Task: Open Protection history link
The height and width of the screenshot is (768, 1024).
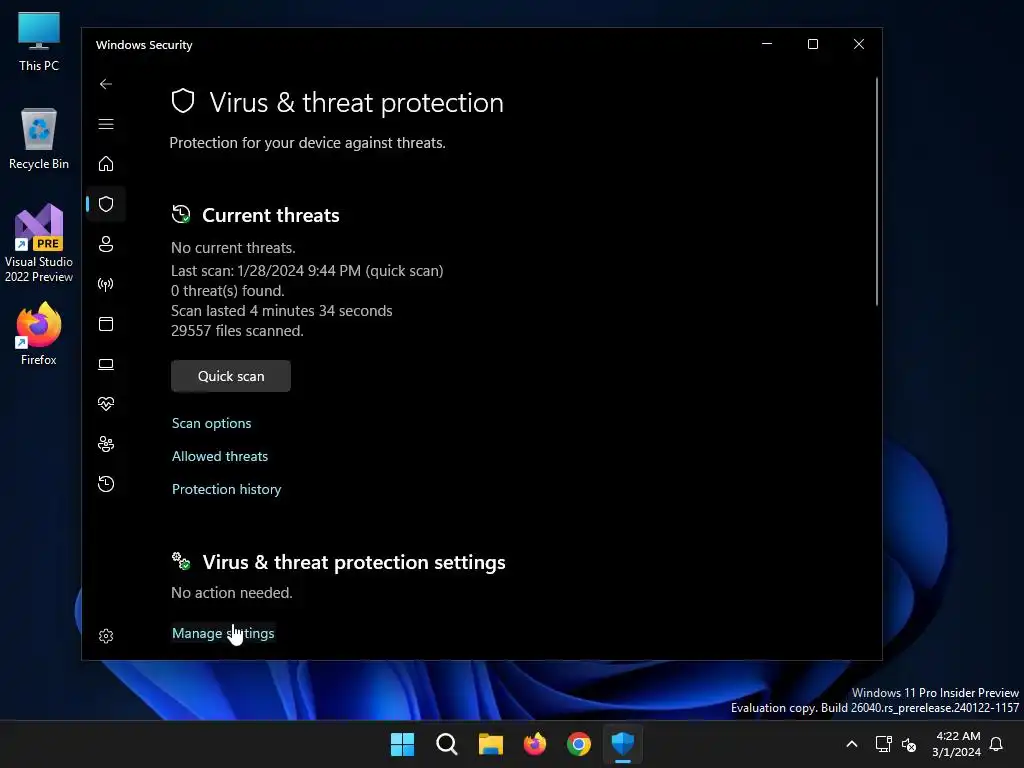Action: 227,489
